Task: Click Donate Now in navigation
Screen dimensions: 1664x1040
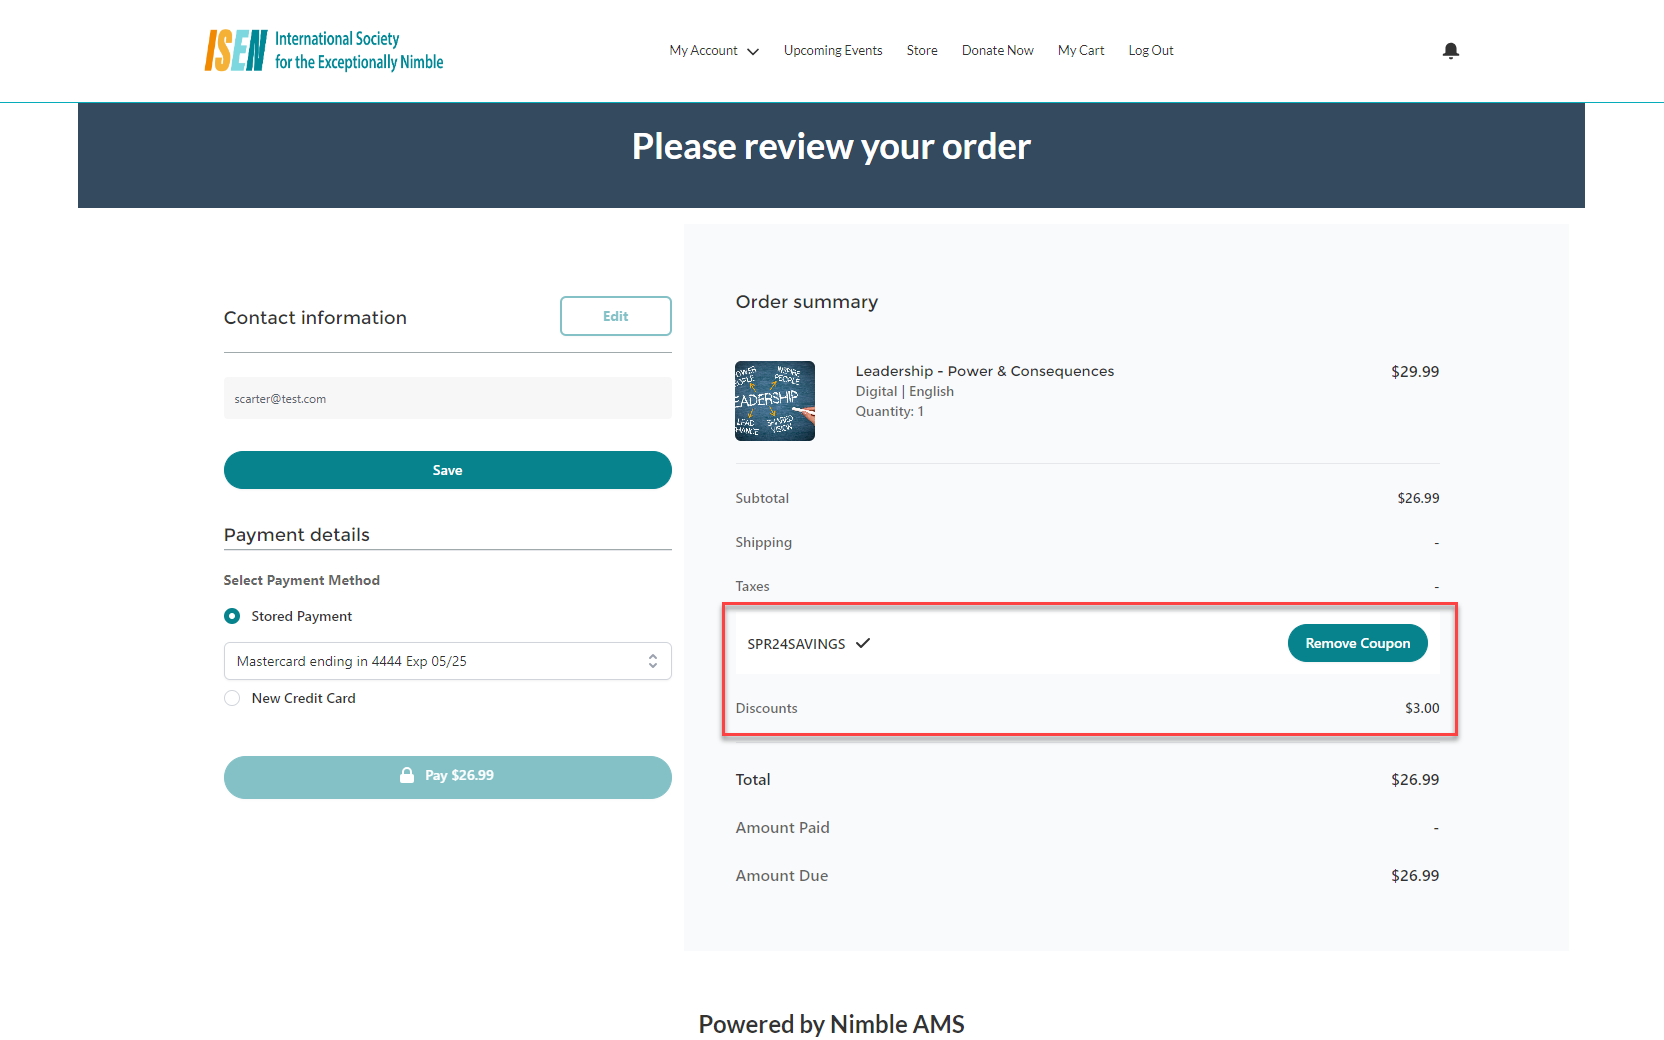Action: point(997,51)
